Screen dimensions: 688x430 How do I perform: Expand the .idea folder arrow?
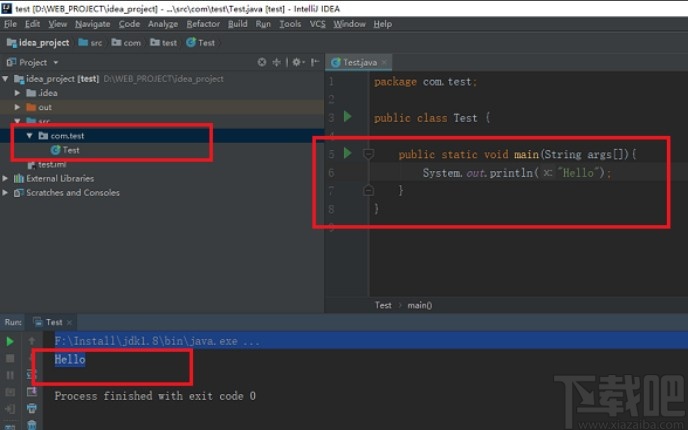coord(17,93)
